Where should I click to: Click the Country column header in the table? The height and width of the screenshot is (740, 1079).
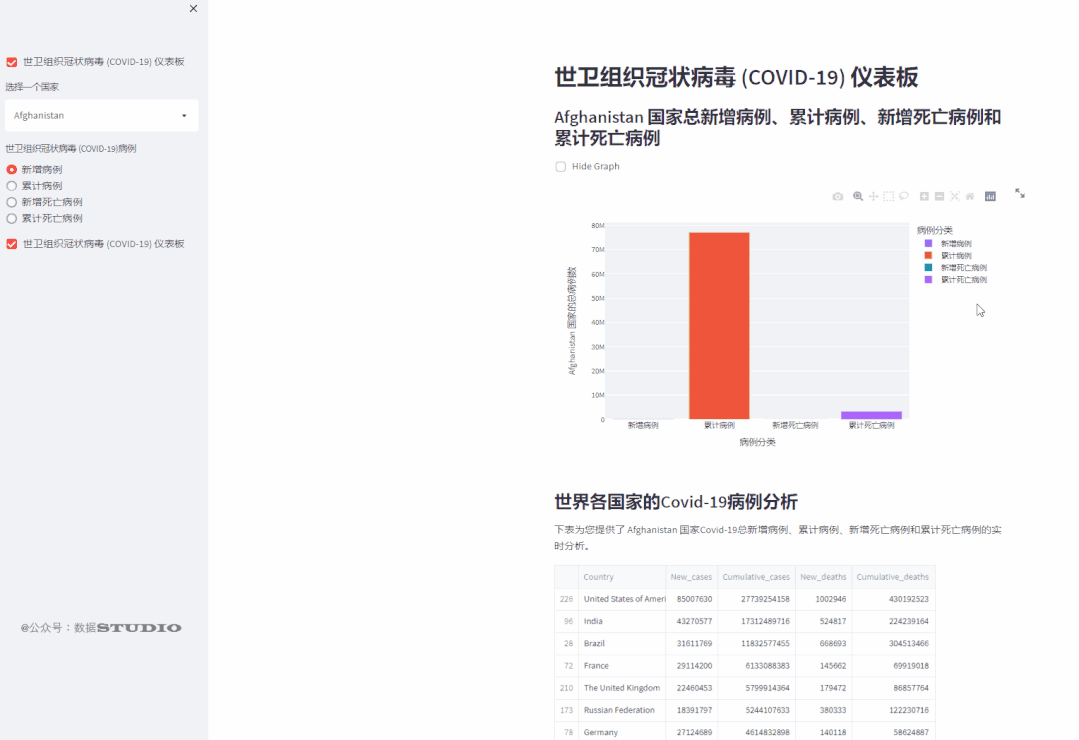(598, 576)
